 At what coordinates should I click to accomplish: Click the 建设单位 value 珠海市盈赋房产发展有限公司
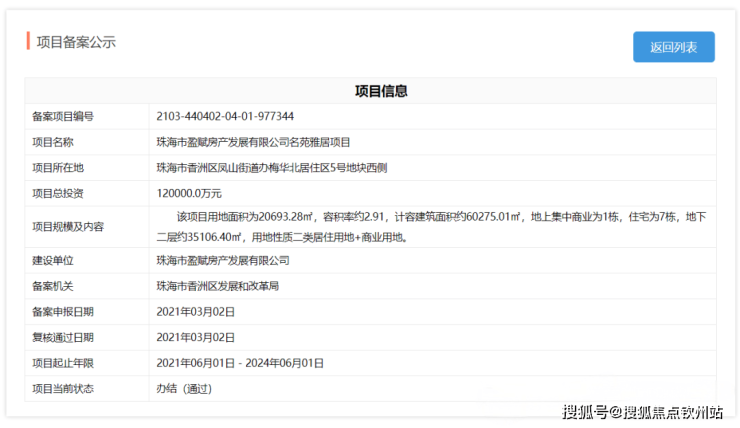click(223, 260)
